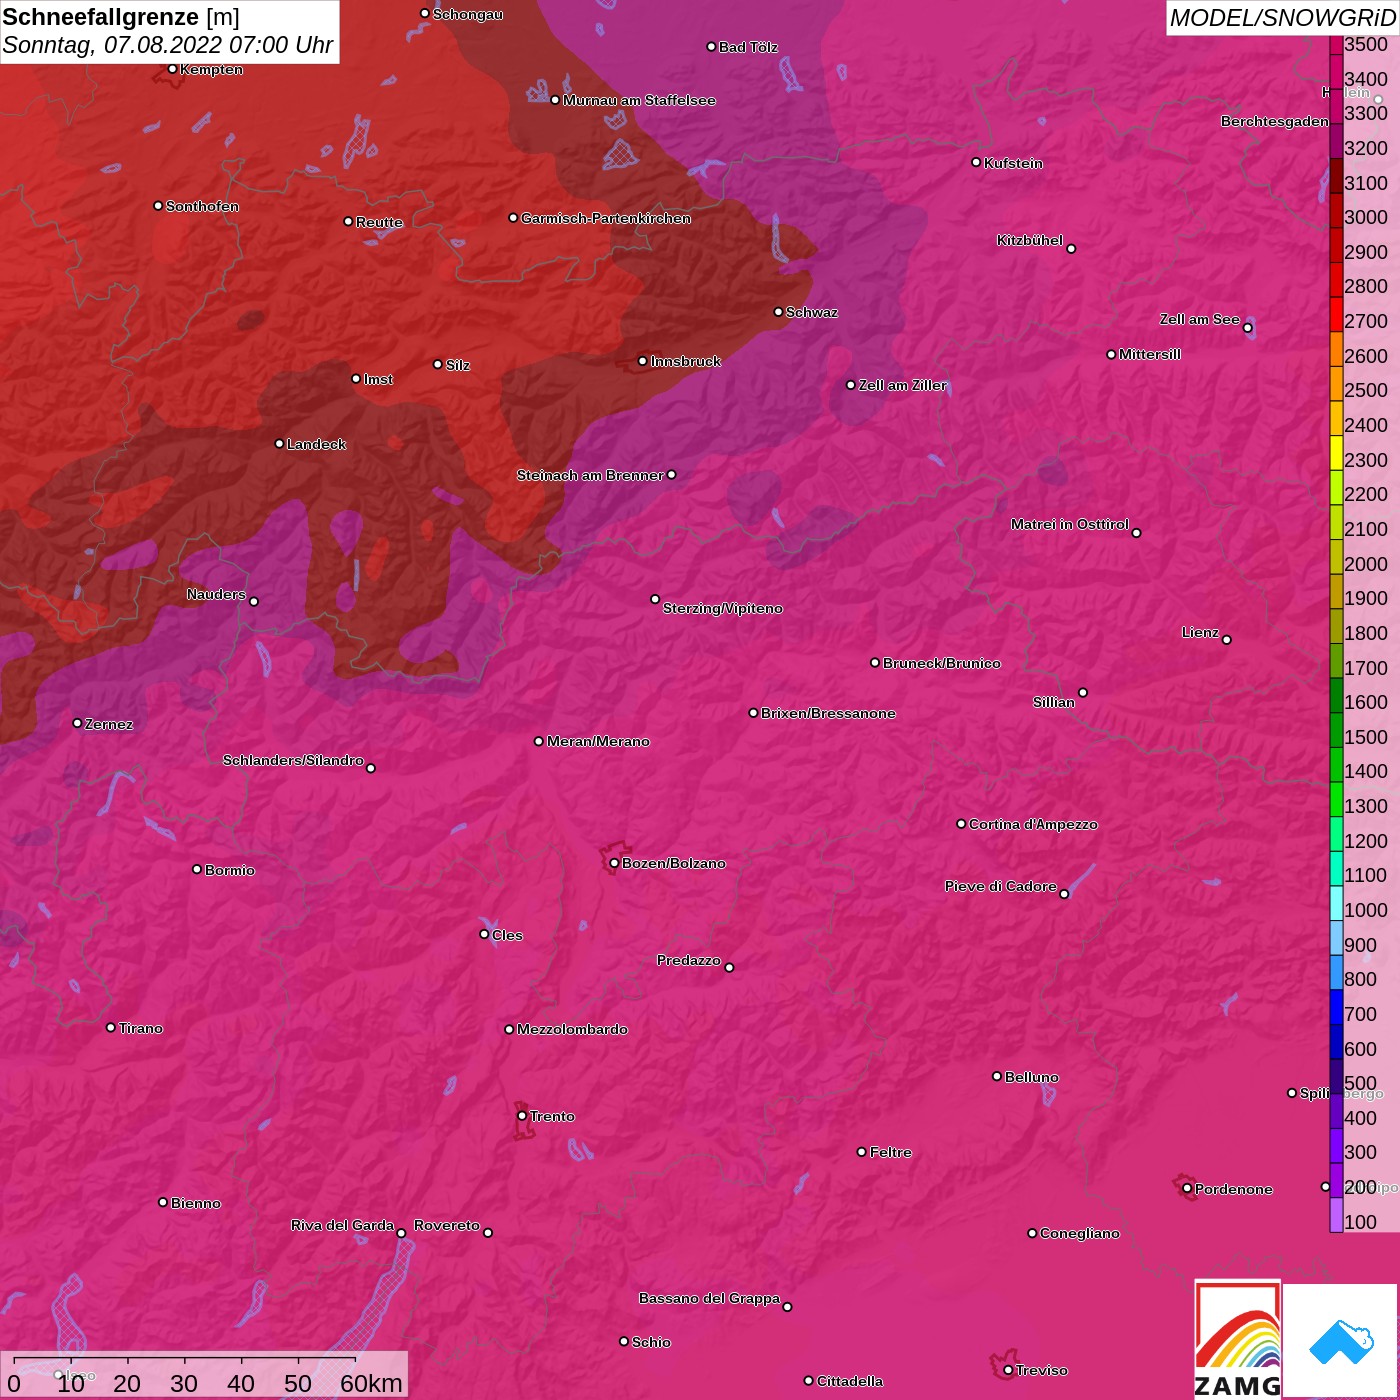Click the Berchtesgaden label
Image resolution: width=1400 pixels, height=1400 pixels.
(1275, 121)
